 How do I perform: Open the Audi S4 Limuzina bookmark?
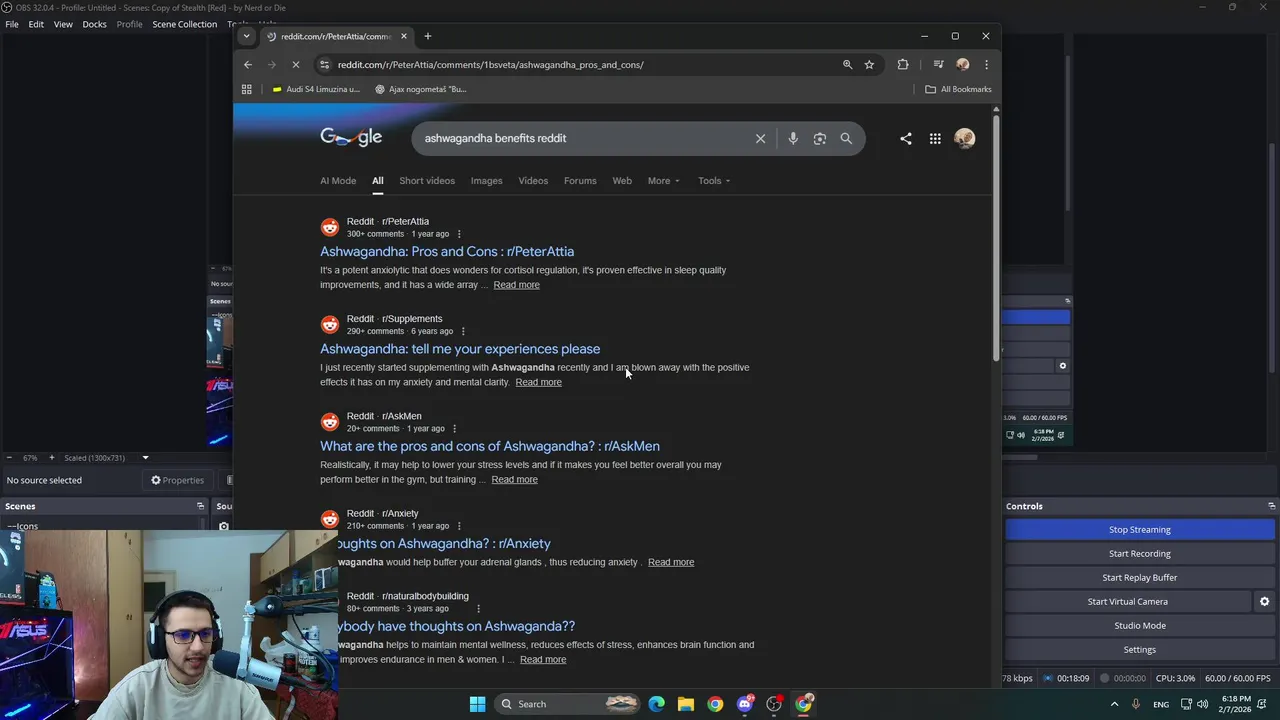(x=316, y=89)
